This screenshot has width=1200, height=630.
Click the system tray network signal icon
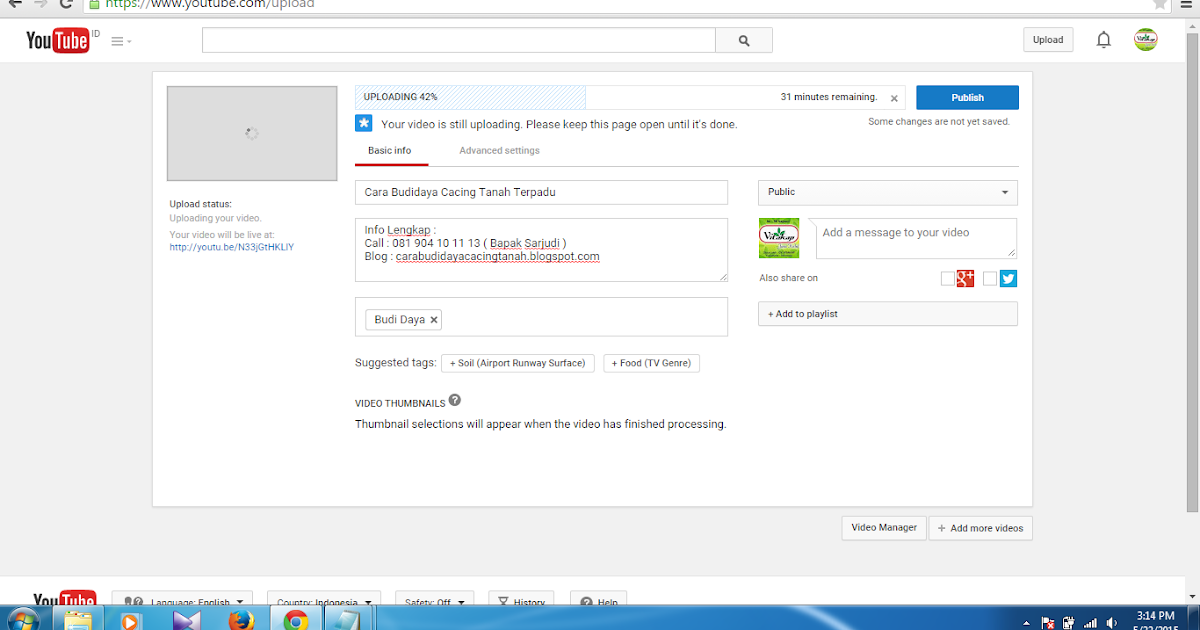point(1090,623)
